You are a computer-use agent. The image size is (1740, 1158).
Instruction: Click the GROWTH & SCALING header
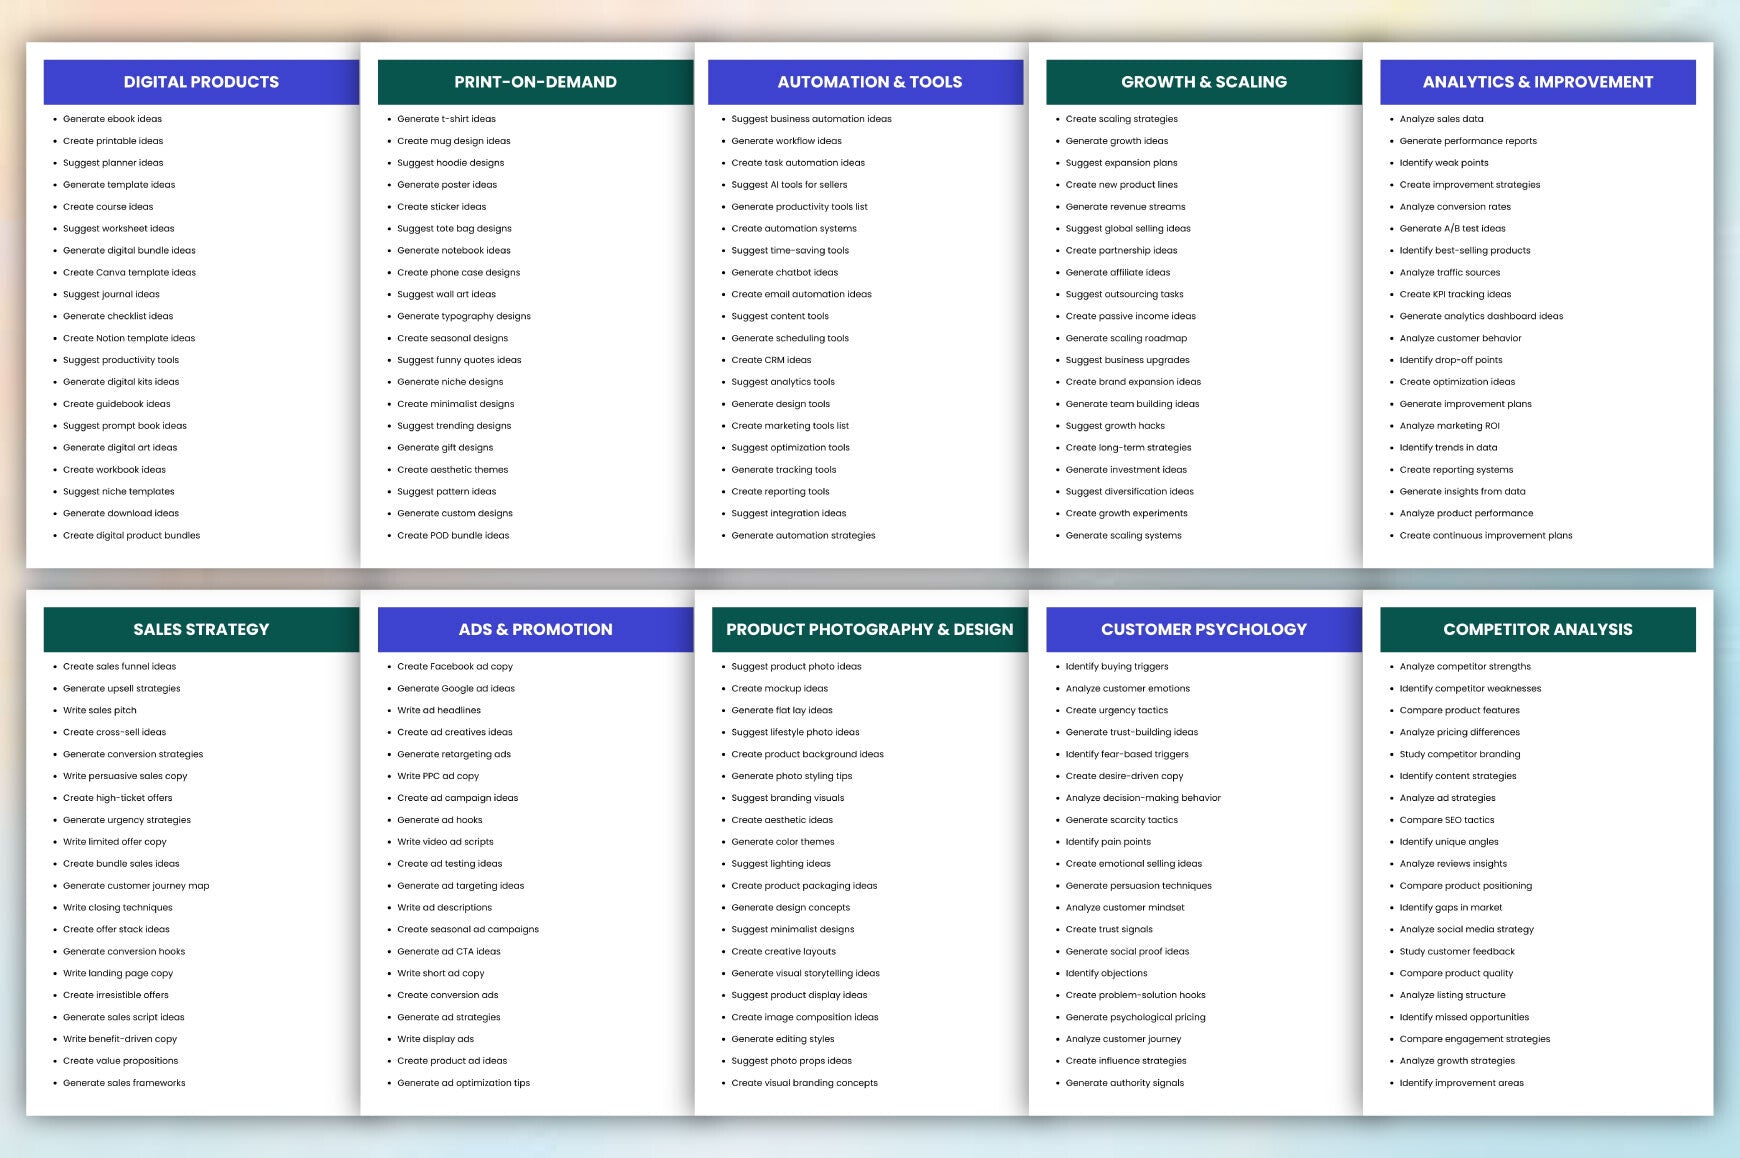pyautogui.click(x=1203, y=82)
